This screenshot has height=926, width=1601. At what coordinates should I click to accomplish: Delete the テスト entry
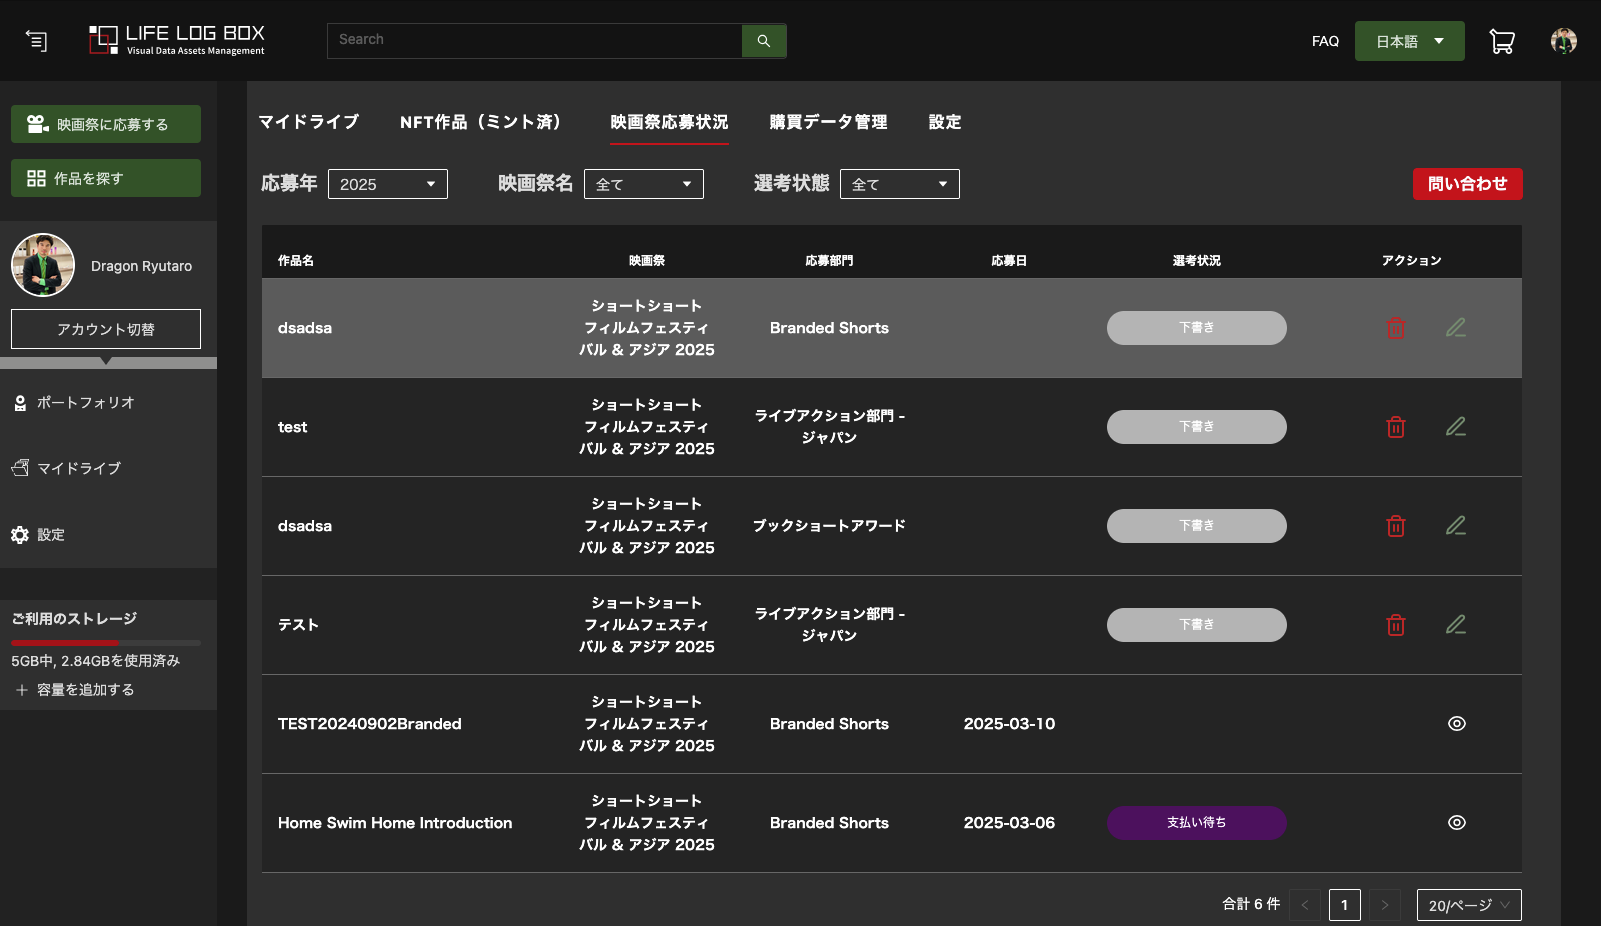(x=1396, y=625)
